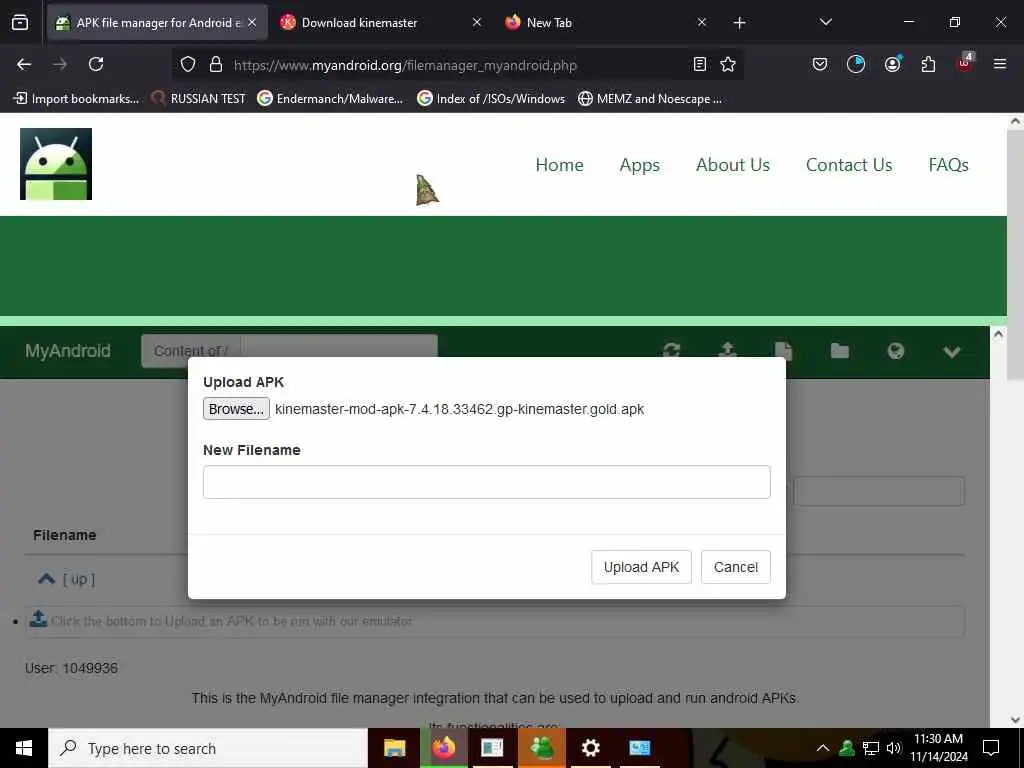Click the upload icon in MyAndroid toolbar
1024x768 pixels.
(x=728, y=351)
